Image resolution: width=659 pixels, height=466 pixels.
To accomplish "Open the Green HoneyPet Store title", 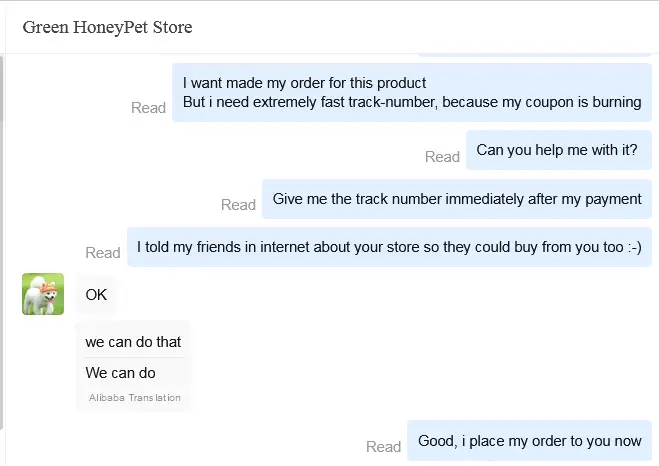I will coord(107,27).
